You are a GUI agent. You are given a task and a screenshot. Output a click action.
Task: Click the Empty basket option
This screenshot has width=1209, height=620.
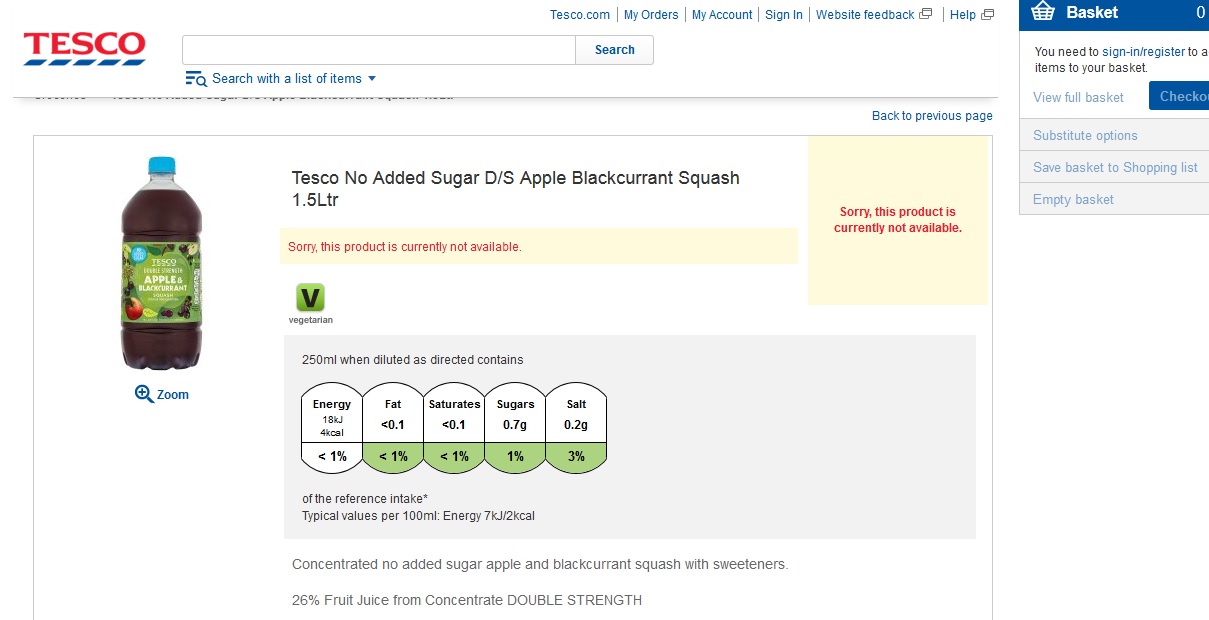(1073, 199)
